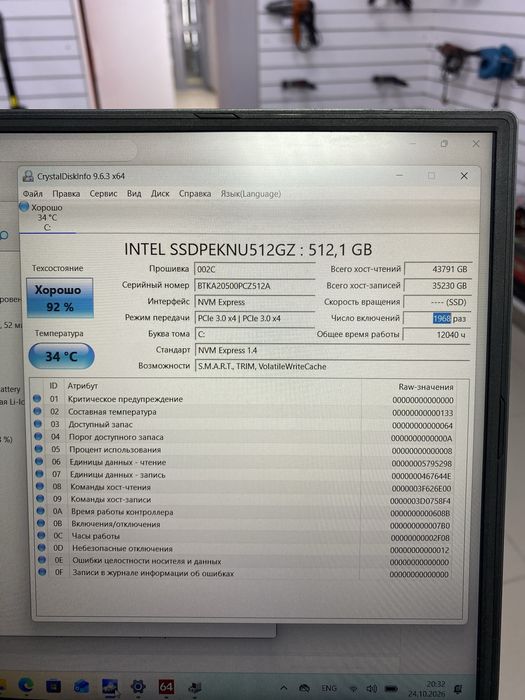Click the Буква тома field showing C:

coord(254,334)
